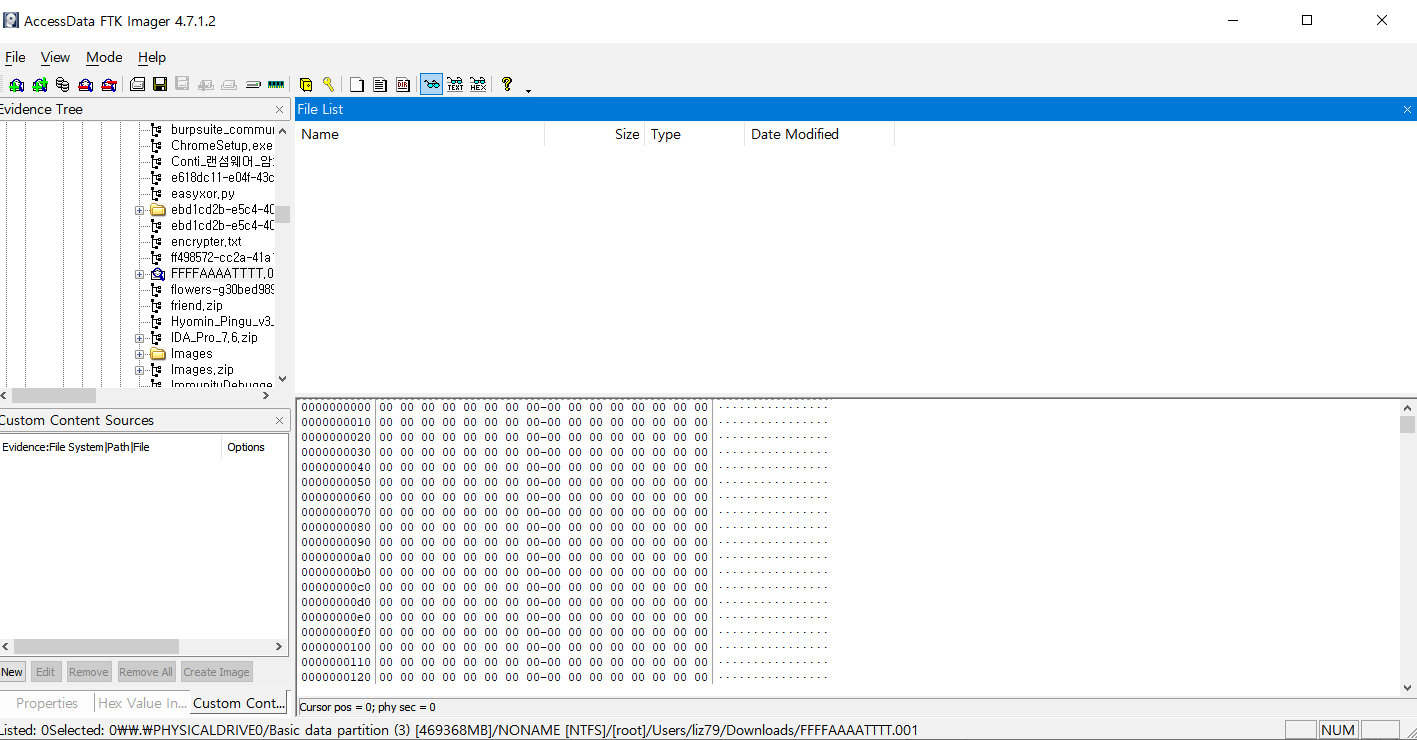Image resolution: width=1417 pixels, height=740 pixels.
Task: Click the Export File Hash List icon
Action: click(x=380, y=85)
